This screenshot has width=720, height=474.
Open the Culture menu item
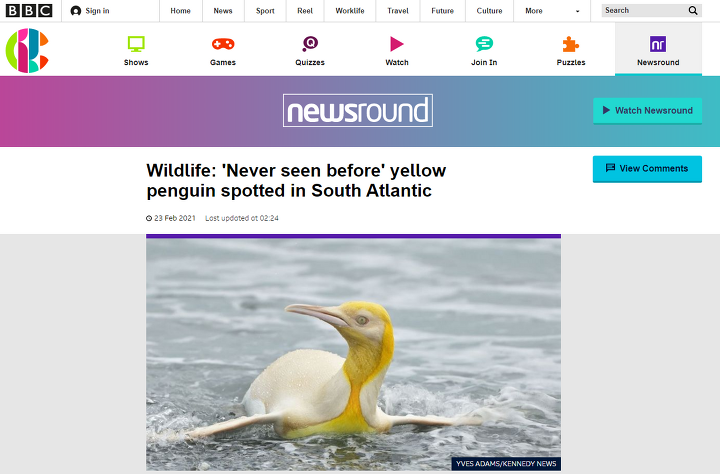click(489, 11)
